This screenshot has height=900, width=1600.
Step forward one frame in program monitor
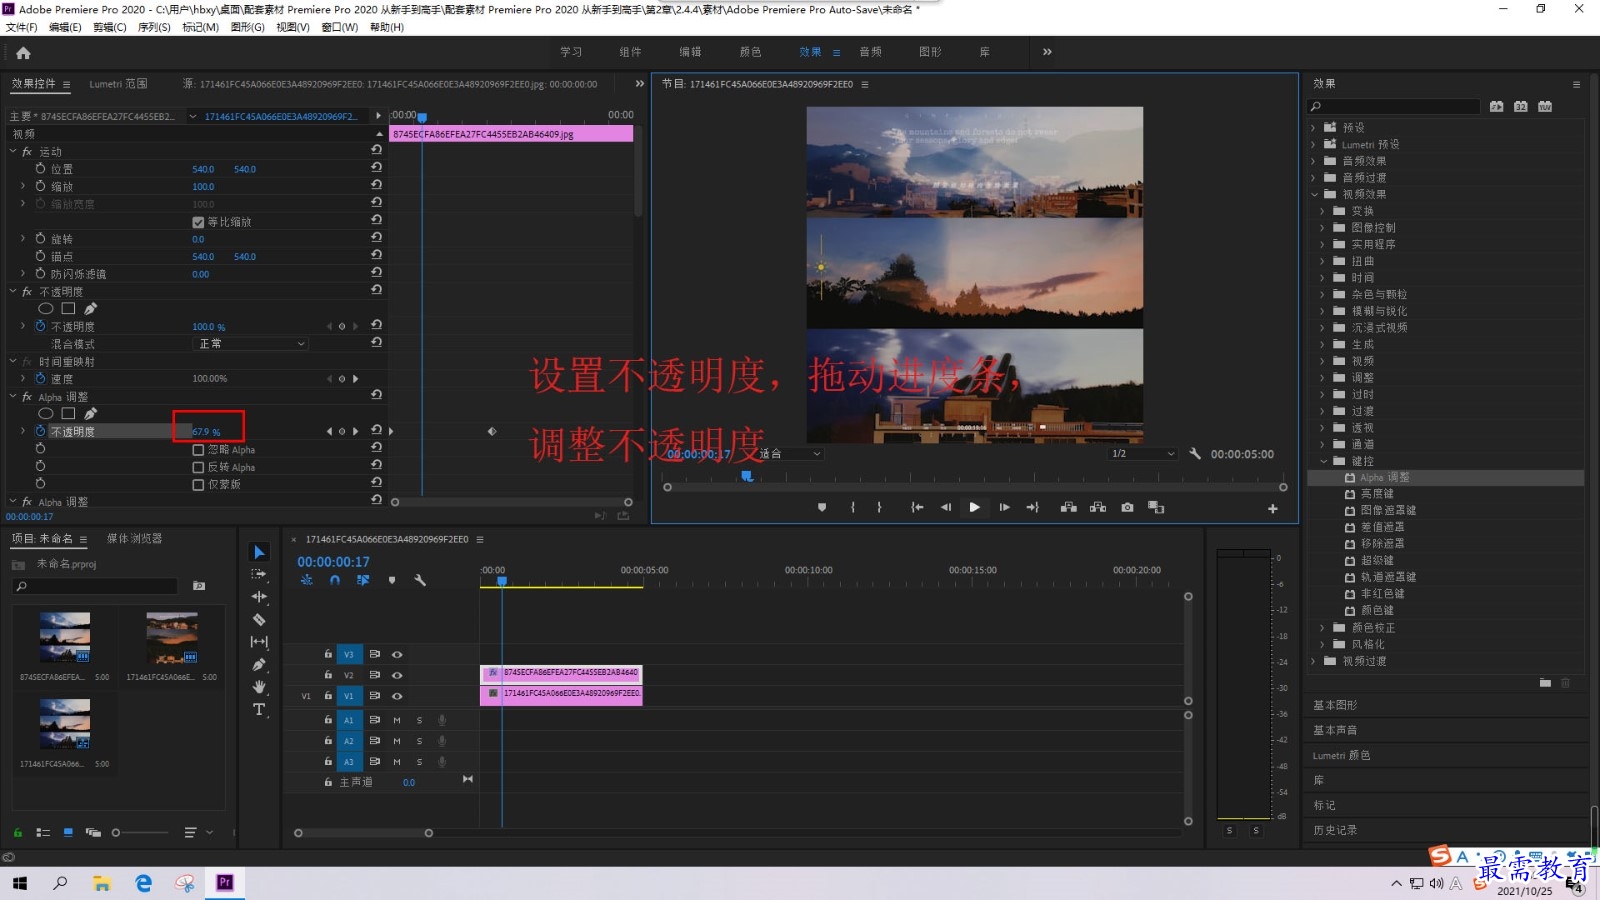tap(1004, 507)
